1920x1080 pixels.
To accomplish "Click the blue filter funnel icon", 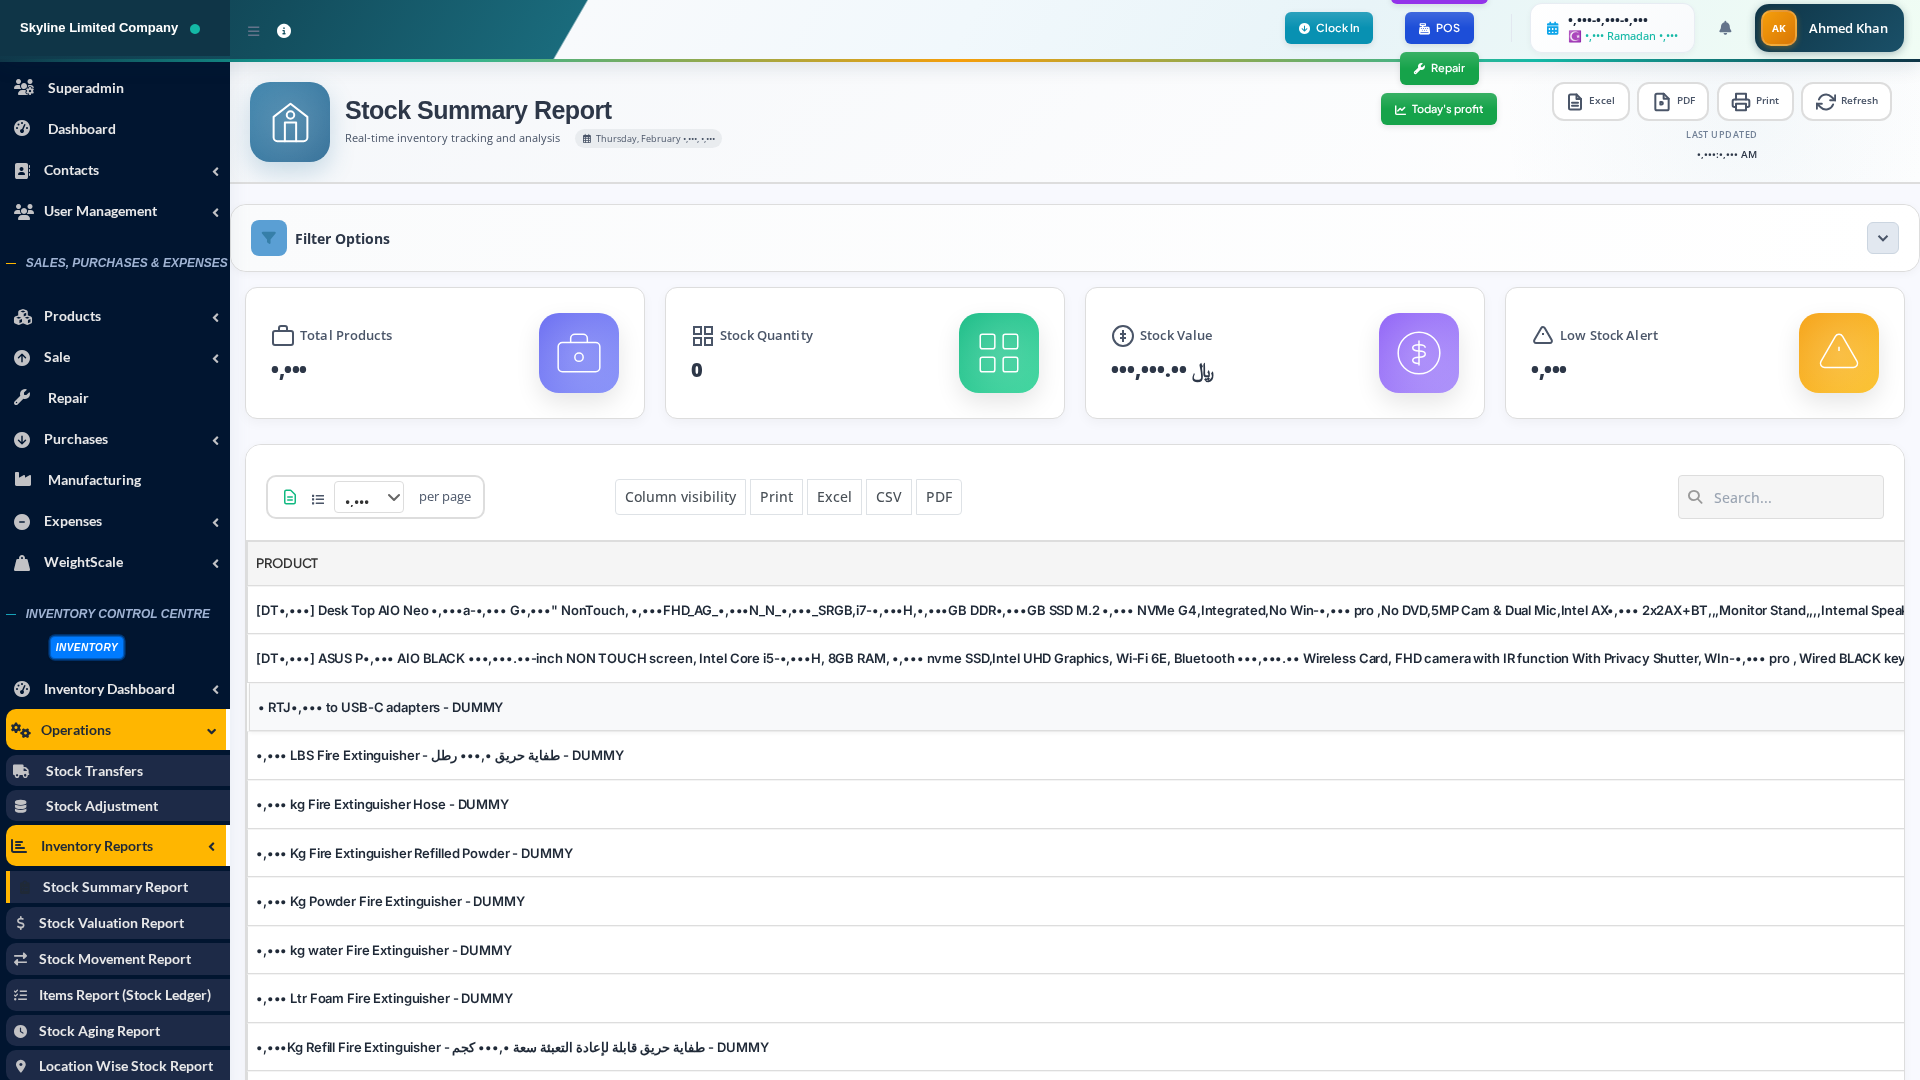I will pos(269,238).
